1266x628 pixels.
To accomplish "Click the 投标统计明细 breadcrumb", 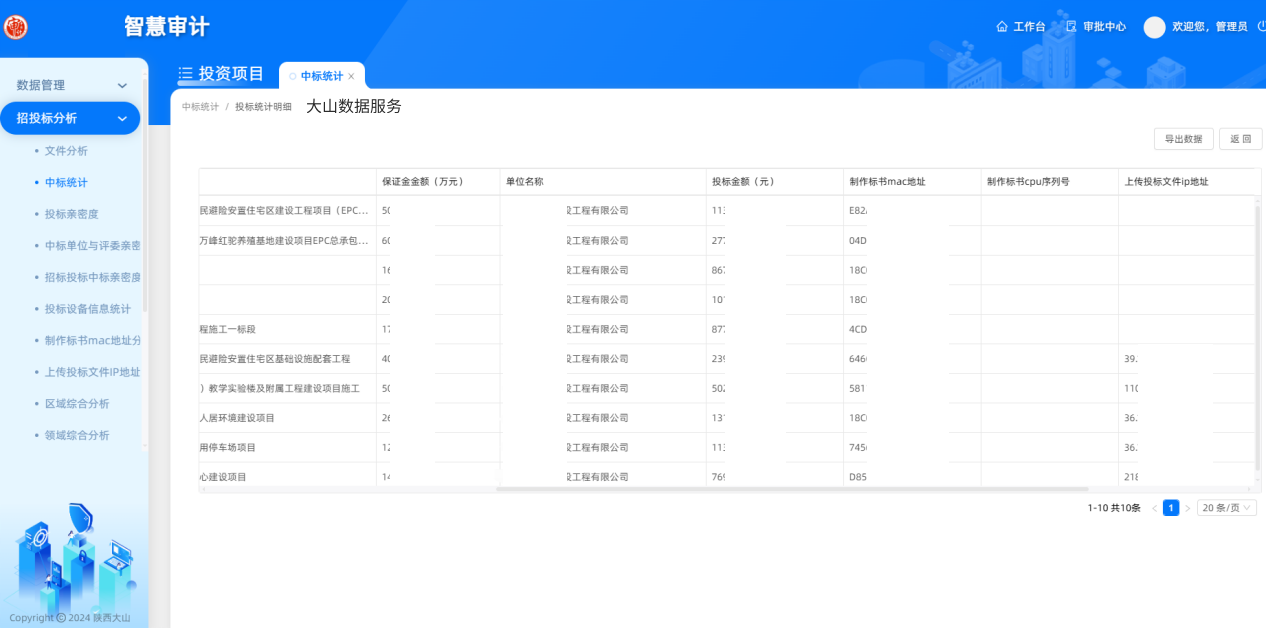I will 263,107.
